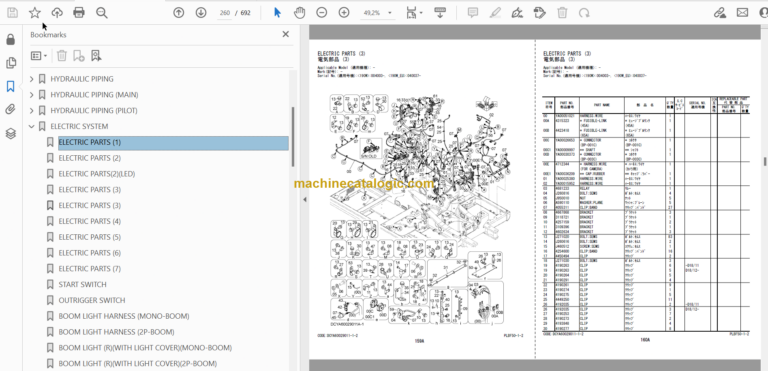
Task: Open the Attachments paperclip panel
Action: tap(10, 109)
